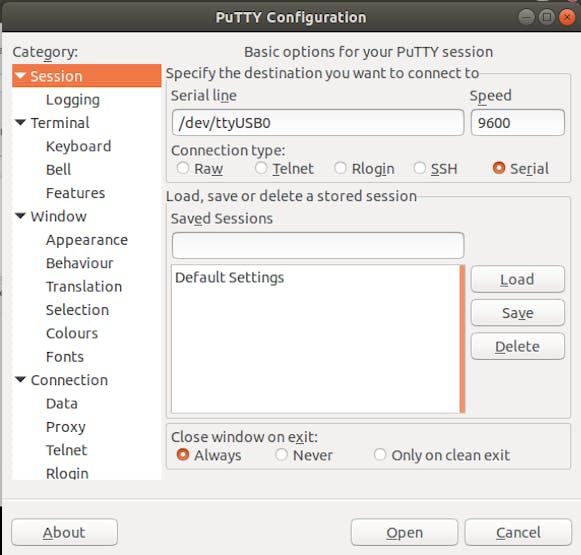Select the Raw connection type

(182, 168)
